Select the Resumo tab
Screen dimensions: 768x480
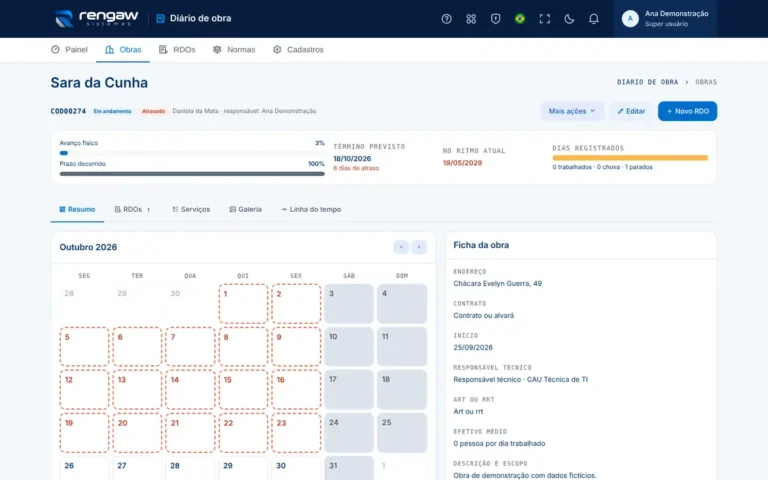click(77, 210)
